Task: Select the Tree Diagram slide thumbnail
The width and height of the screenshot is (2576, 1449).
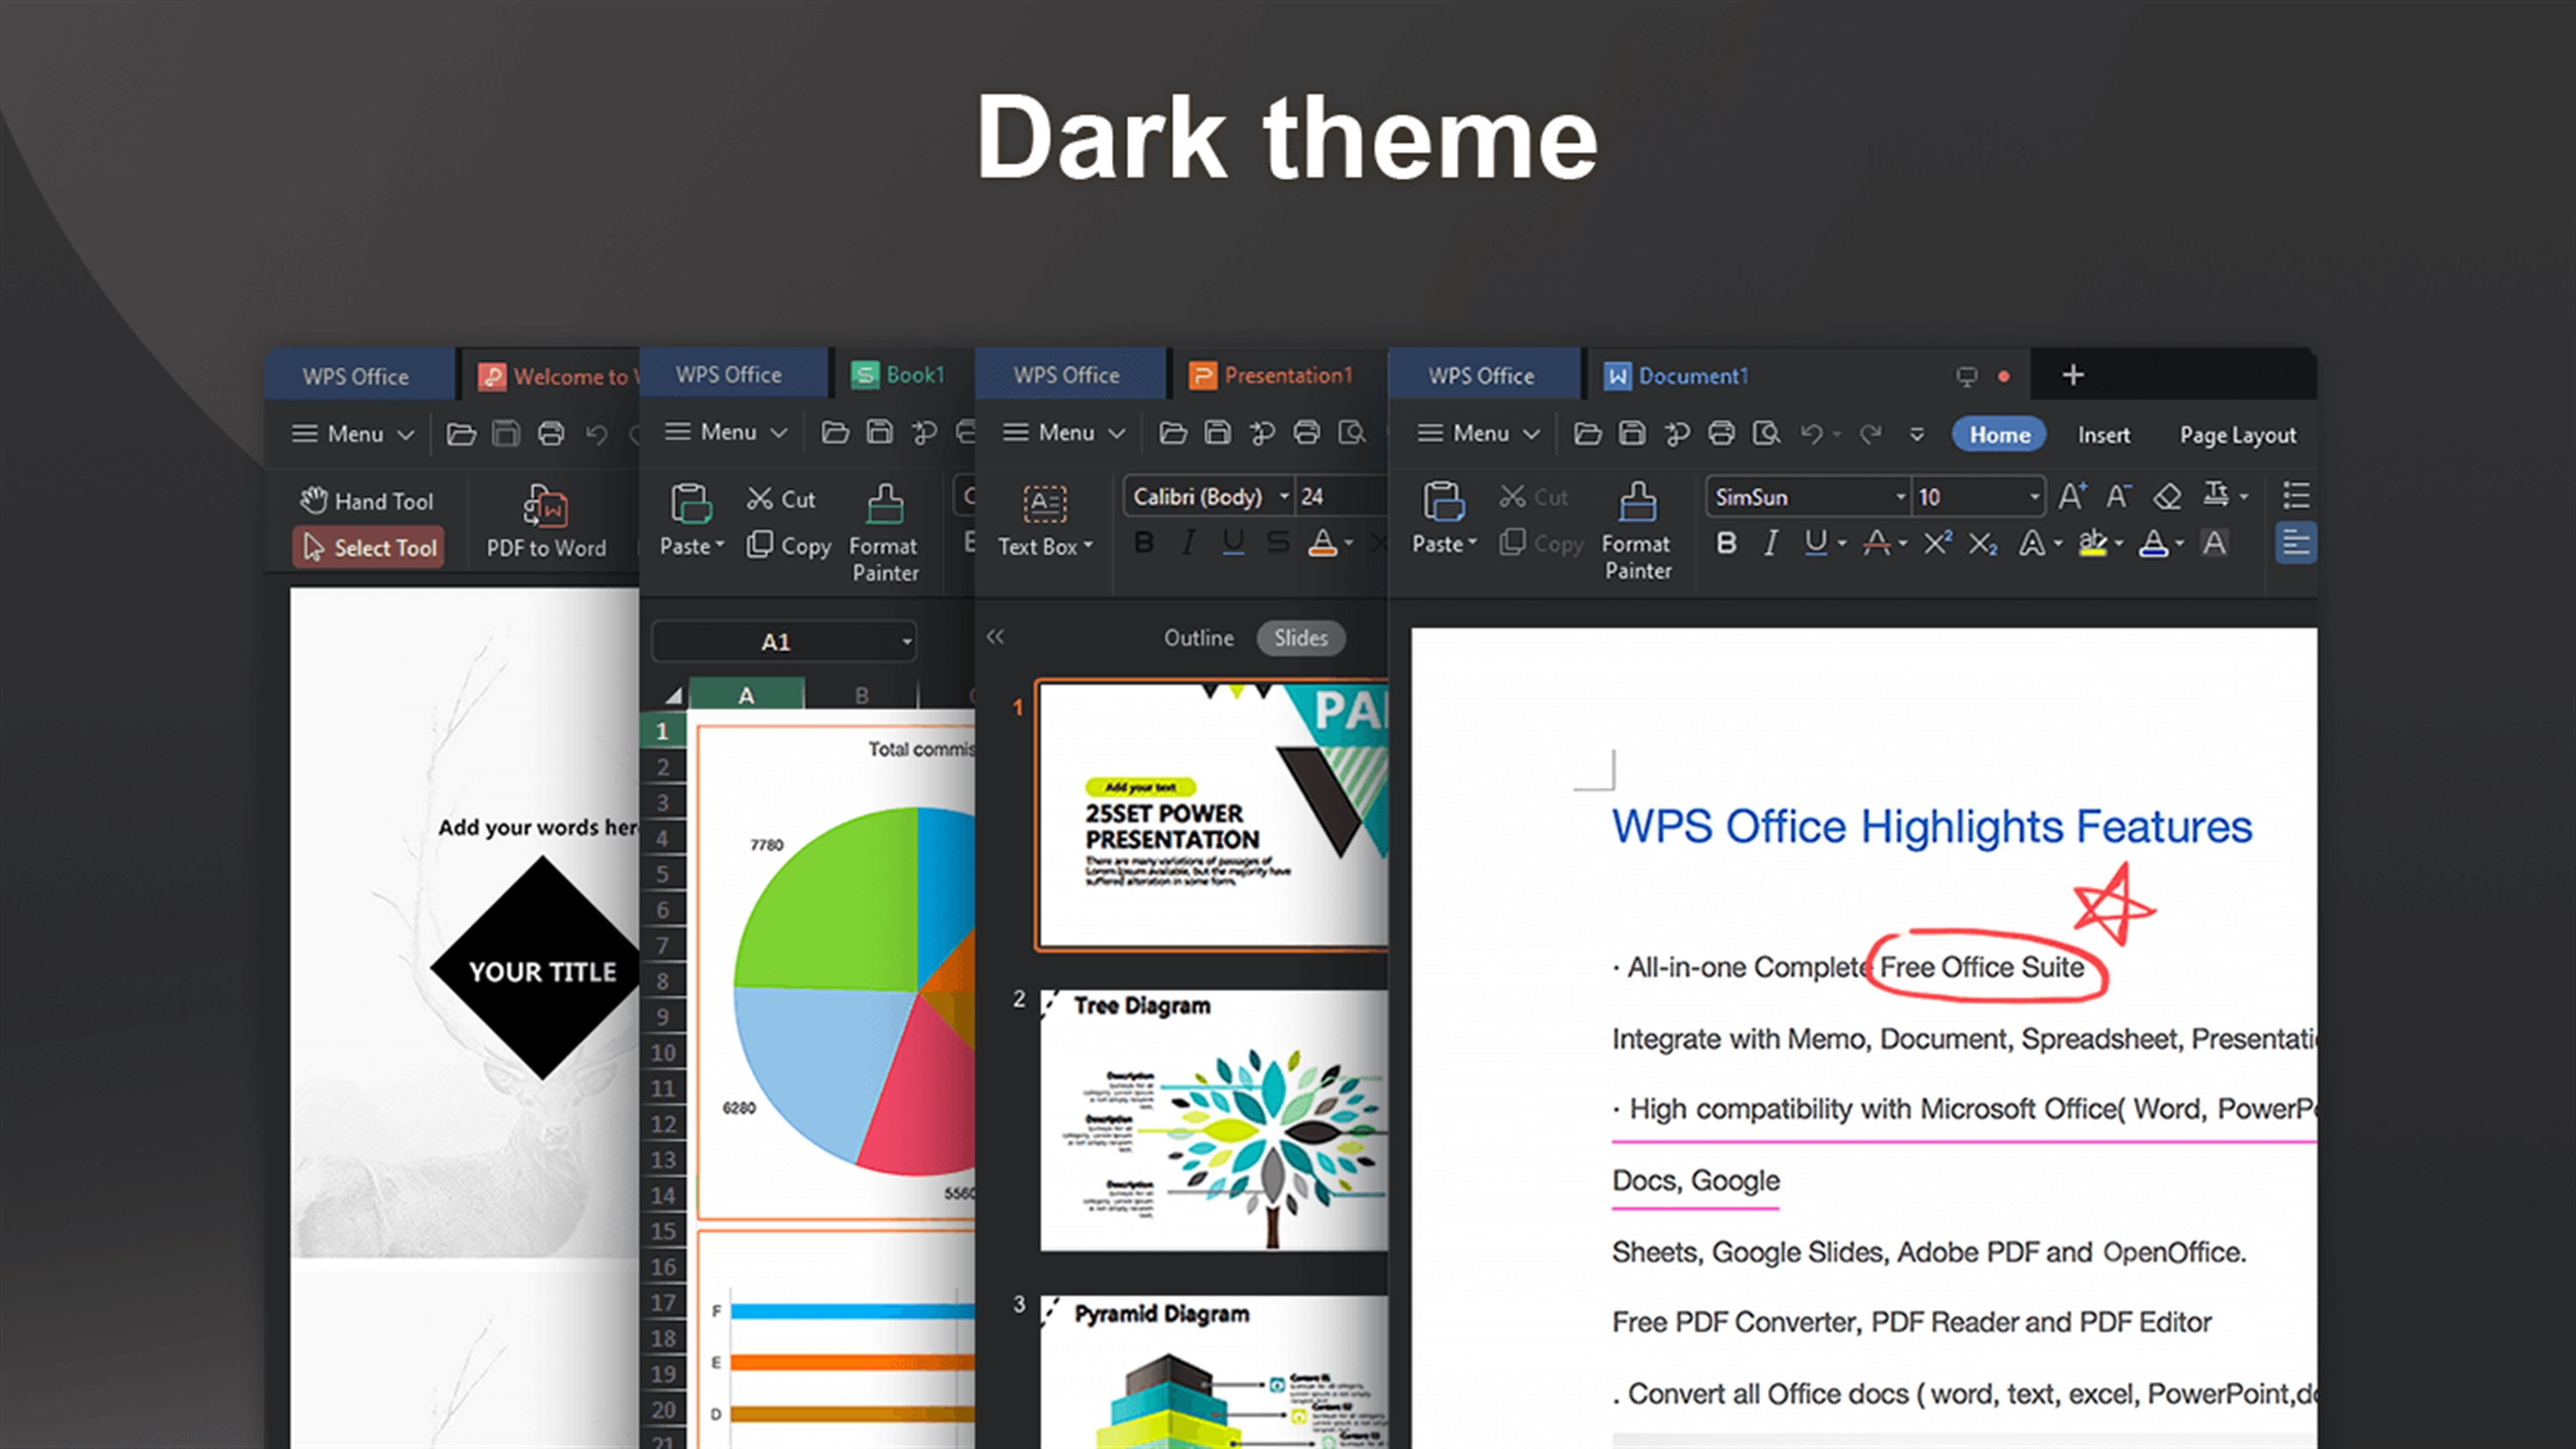Action: (1212, 1120)
